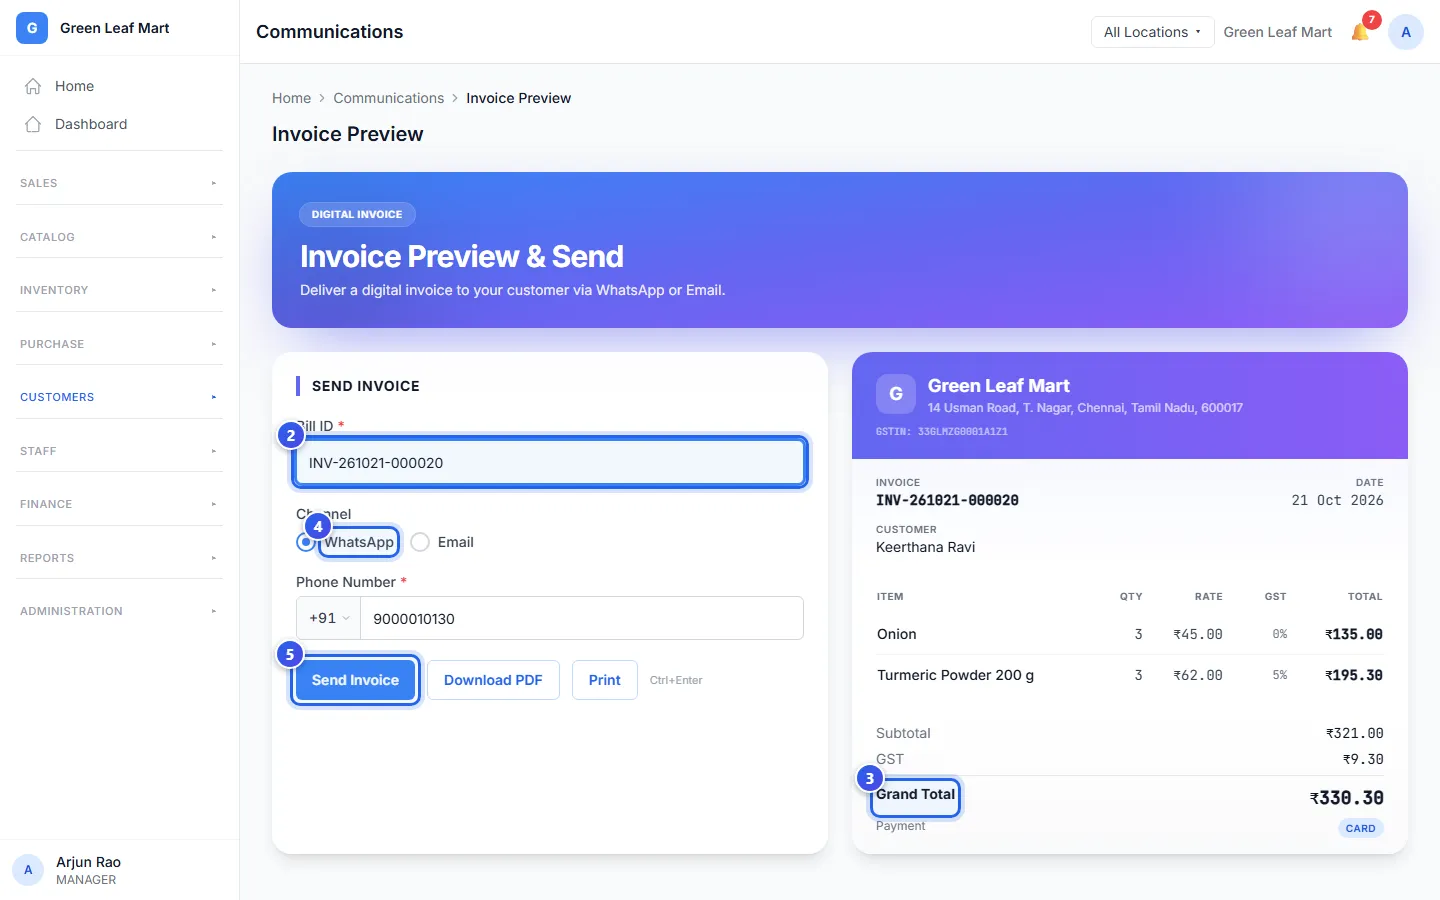Expand the Inventory sidebar section
This screenshot has width=1440, height=900.
pyautogui.click(x=120, y=290)
